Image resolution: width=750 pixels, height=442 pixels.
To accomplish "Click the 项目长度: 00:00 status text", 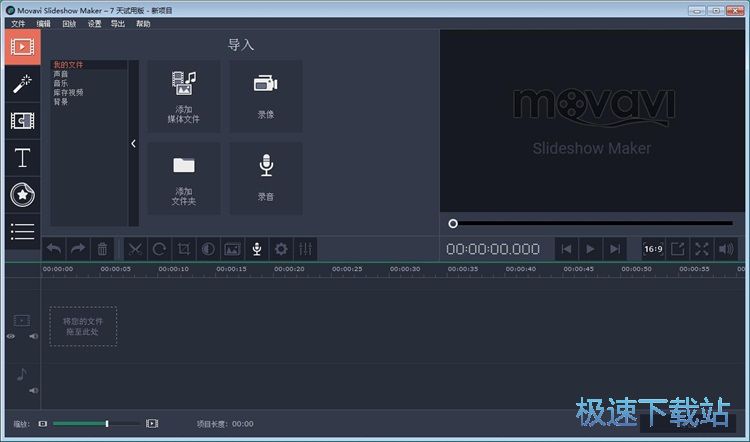I will [225, 424].
